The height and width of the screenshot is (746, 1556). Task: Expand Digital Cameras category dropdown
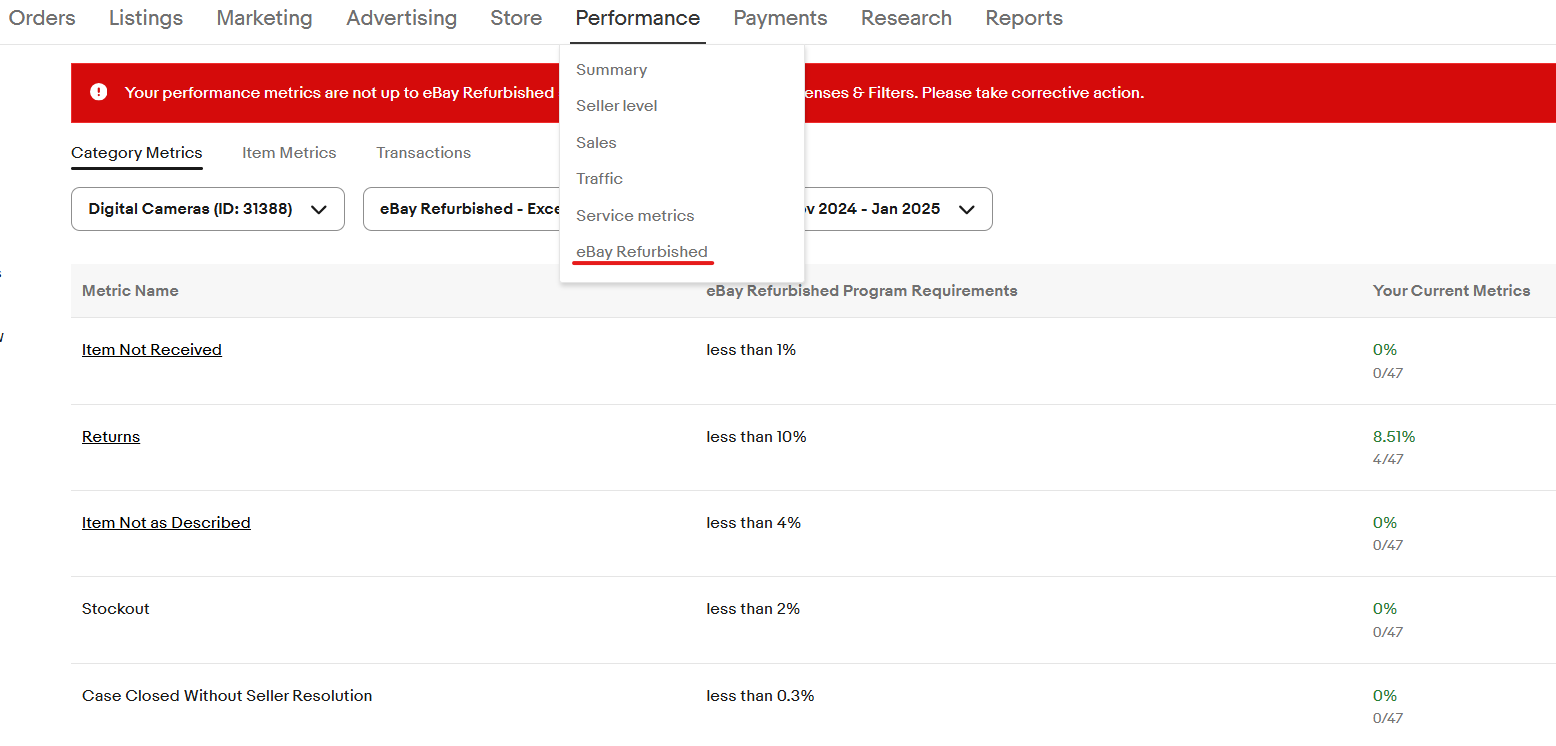click(x=208, y=209)
